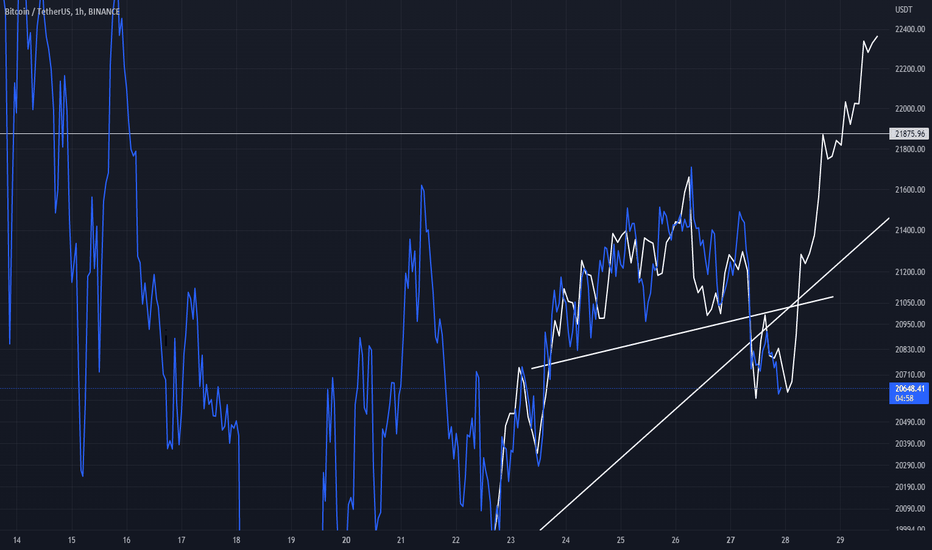Click date 17 on the time axis
Viewport: 932px width, 550px height.
coord(181,540)
